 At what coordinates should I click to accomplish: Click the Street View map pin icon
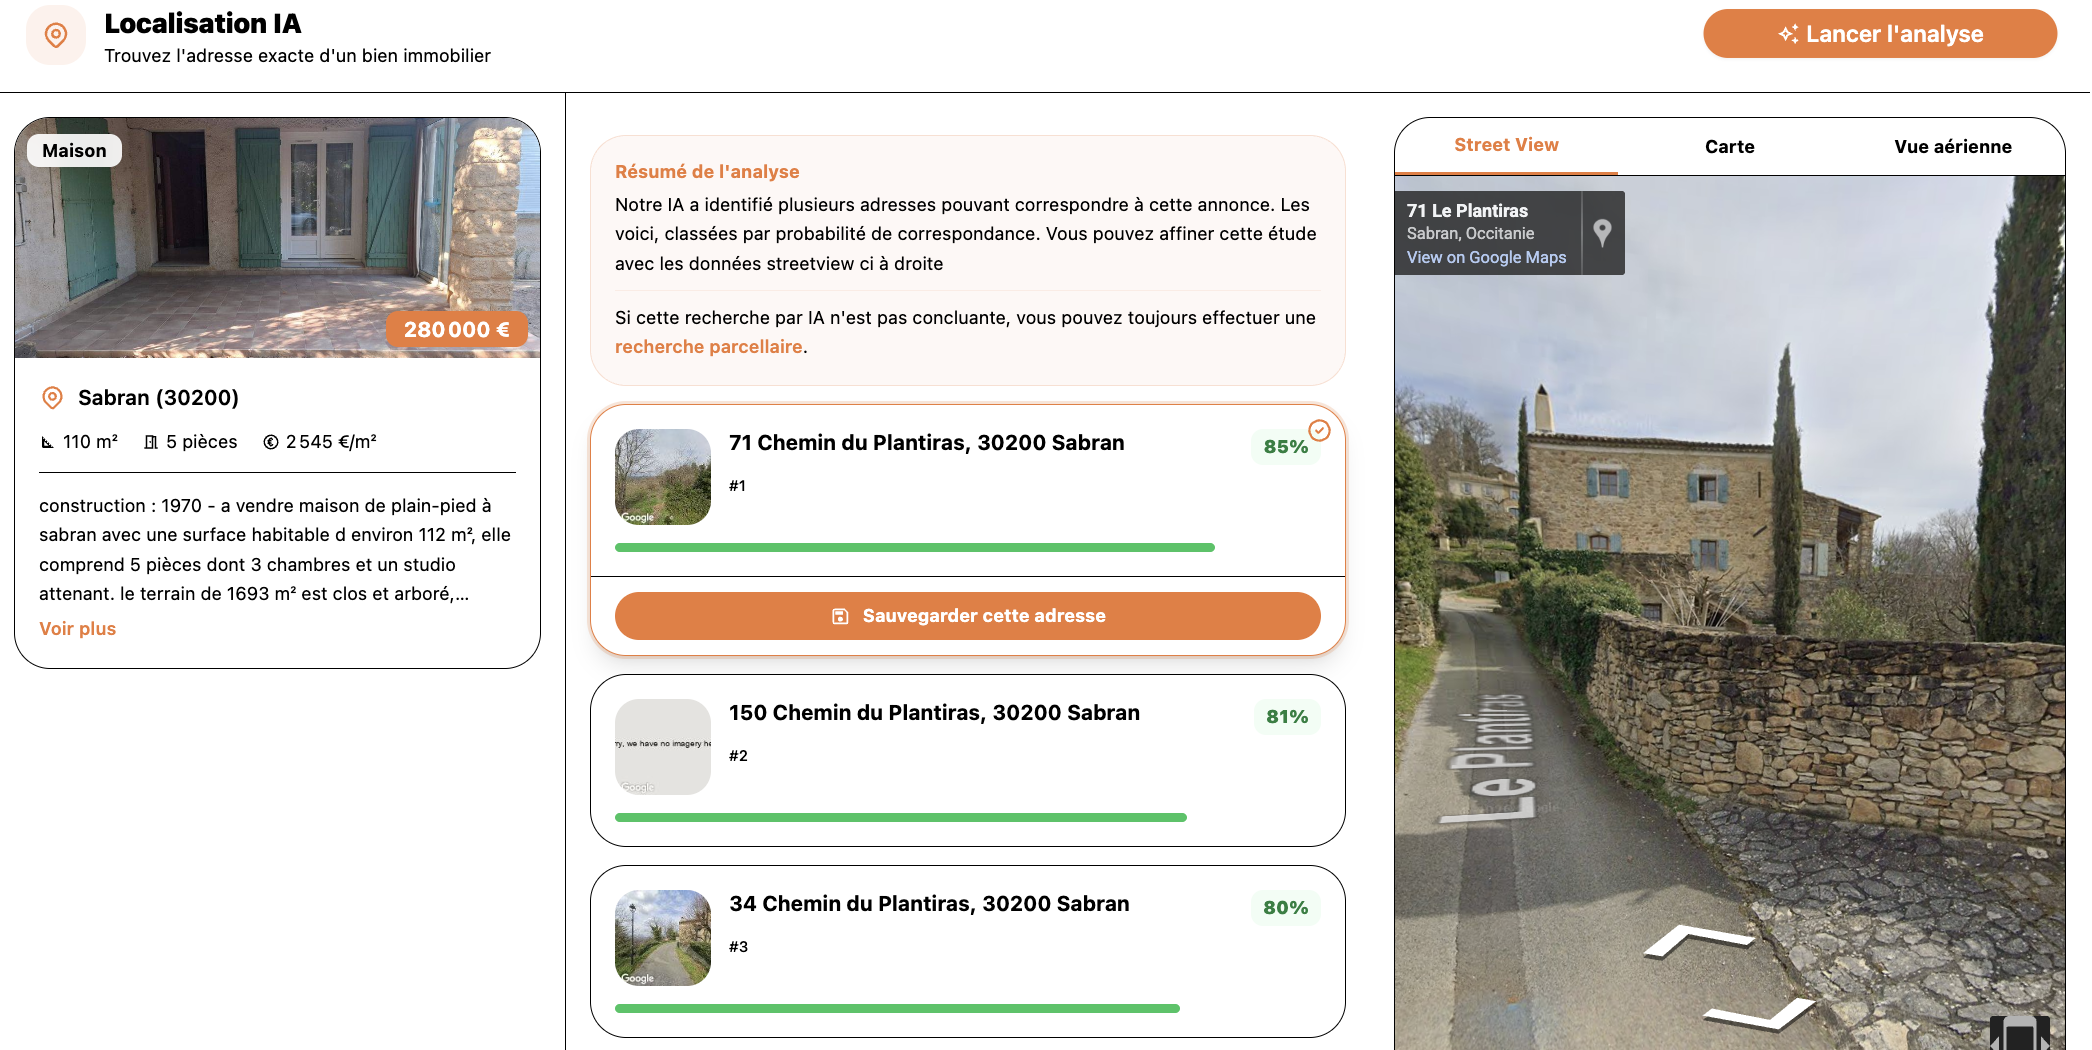[x=1602, y=232]
